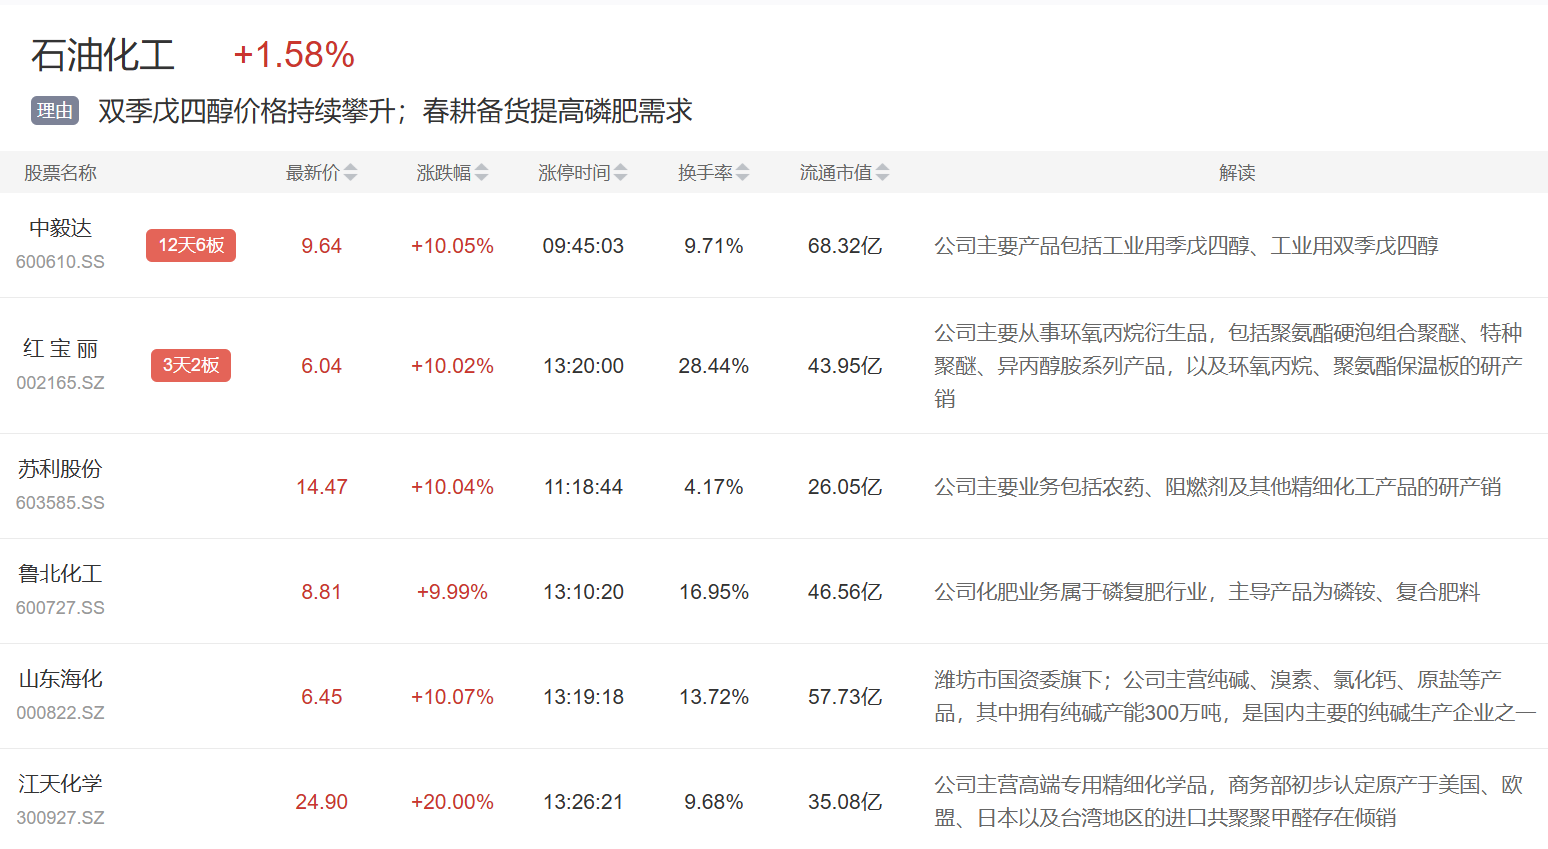
Task: Sort by 换手率 using its arrow icon
Action: (x=742, y=173)
